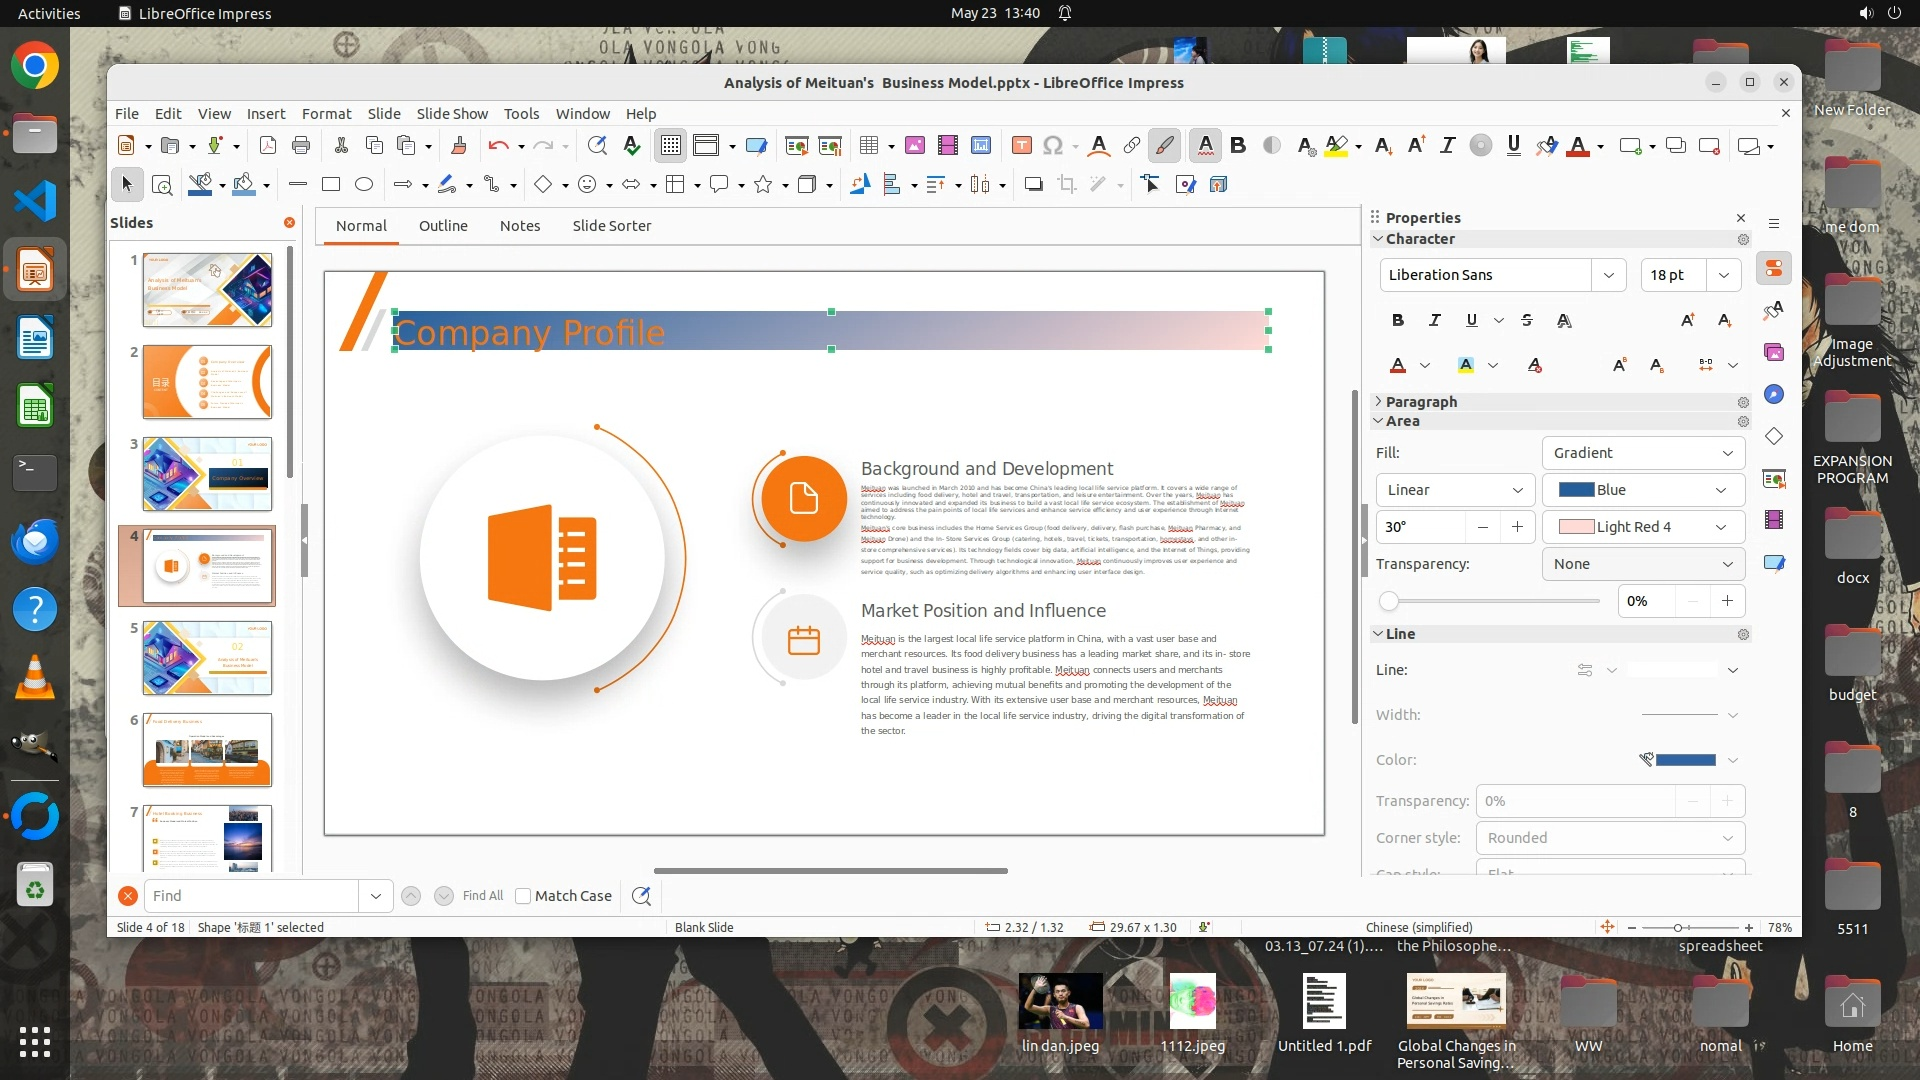The width and height of the screenshot is (1920, 1080).
Task: Open the sidebar Gallery icon
Action: coord(1774,352)
